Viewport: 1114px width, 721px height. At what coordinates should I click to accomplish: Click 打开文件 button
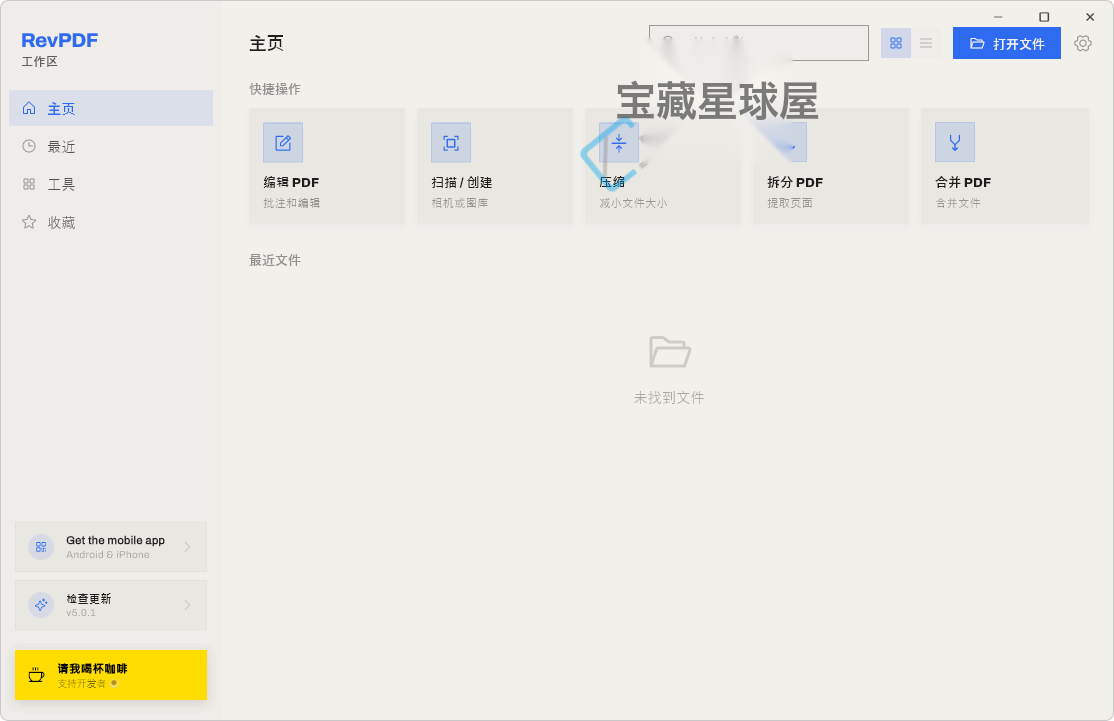click(1007, 43)
